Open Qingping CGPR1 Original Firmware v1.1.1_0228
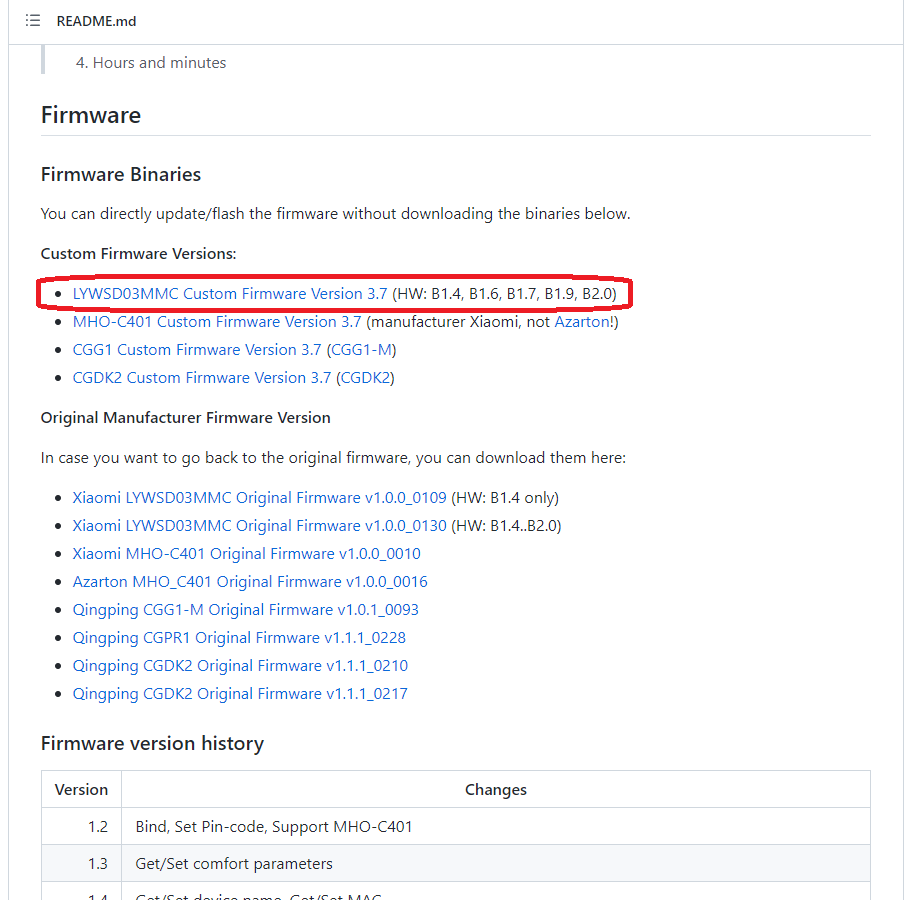 pos(239,638)
